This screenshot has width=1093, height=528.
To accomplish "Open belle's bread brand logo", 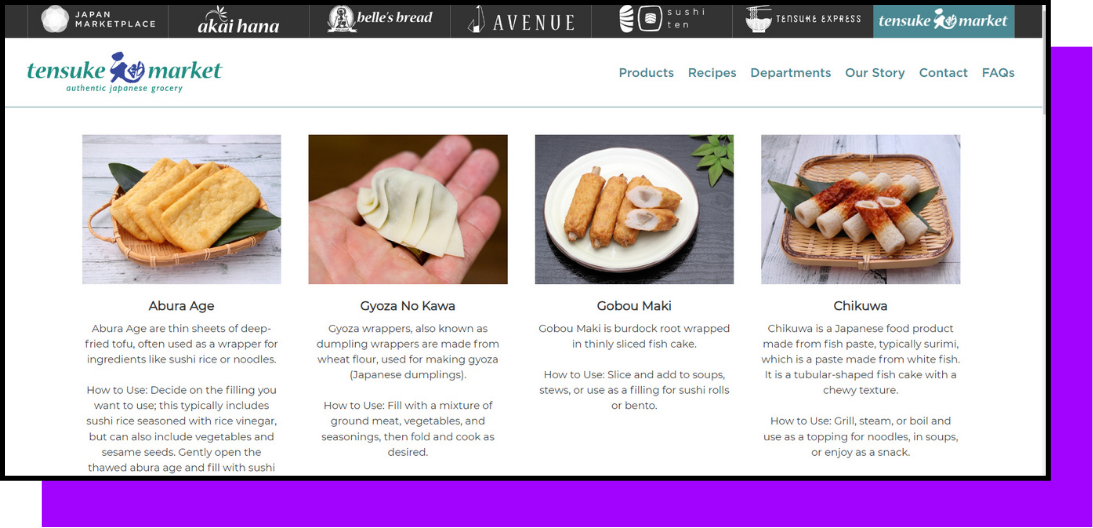I will [x=380, y=20].
